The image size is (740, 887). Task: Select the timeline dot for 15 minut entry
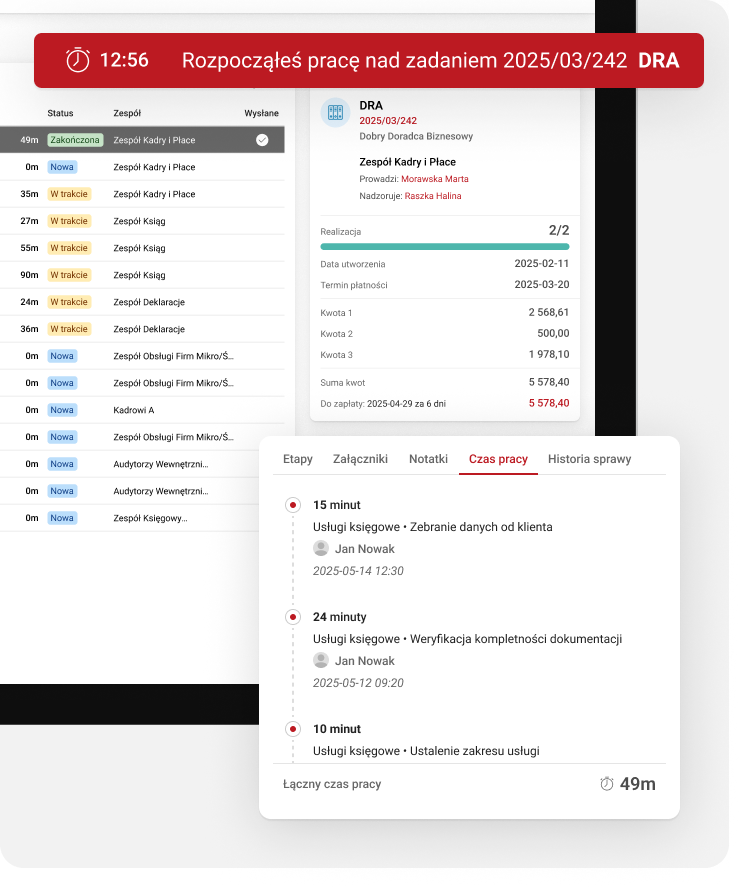(x=292, y=505)
